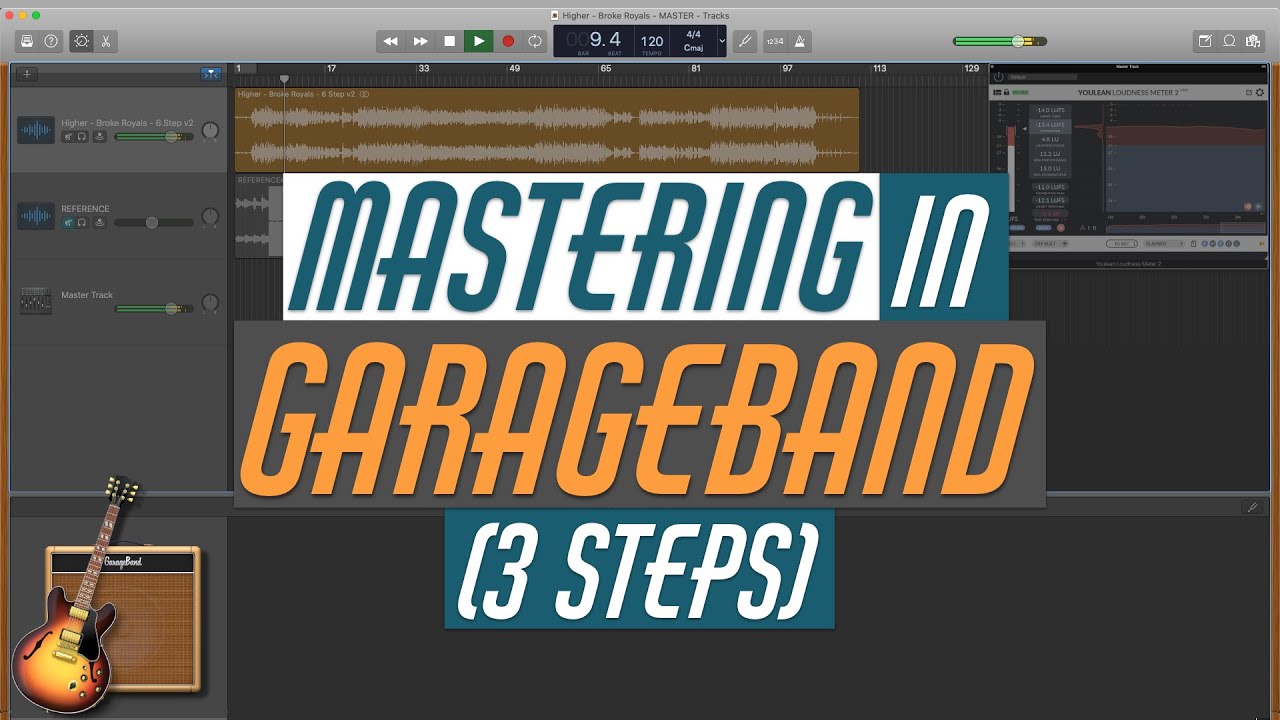Viewport: 1280px width, 720px height.
Task: Toggle the metronome click
Action: pyautogui.click(x=800, y=41)
